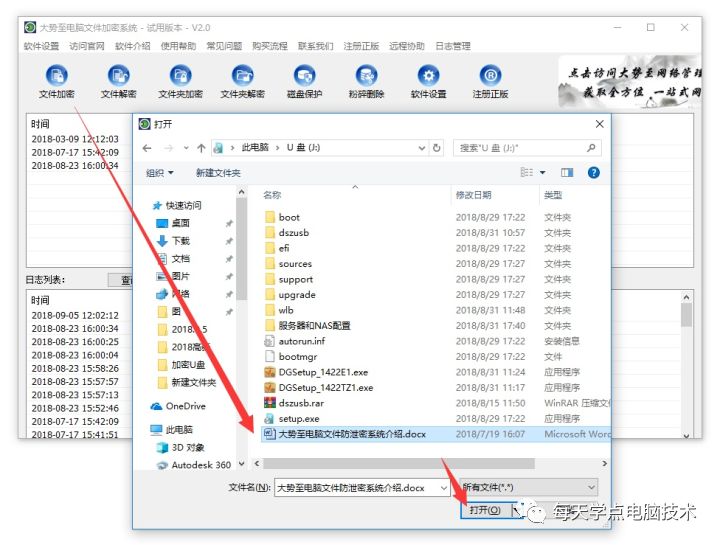
Task: Close the 打开 dialog
Action: click(599, 124)
